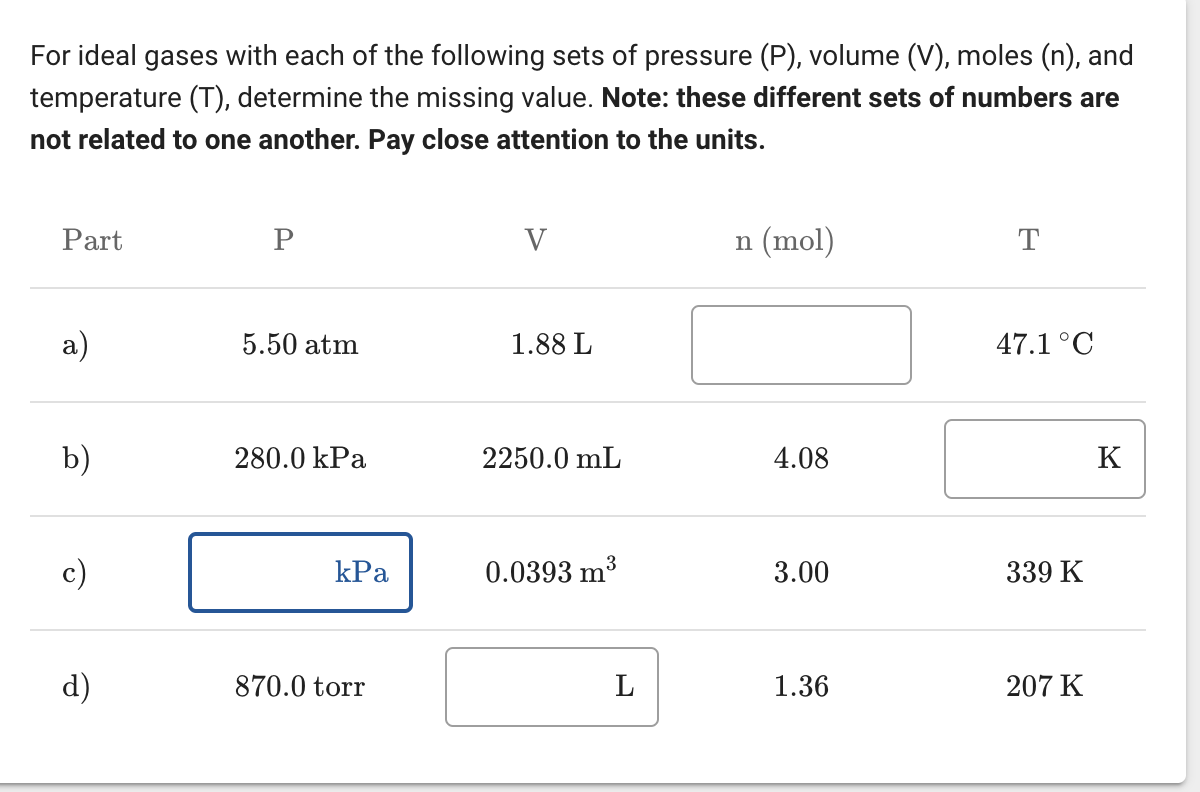Click the value 2250.0 mL
1200x792 pixels.
[552, 459]
